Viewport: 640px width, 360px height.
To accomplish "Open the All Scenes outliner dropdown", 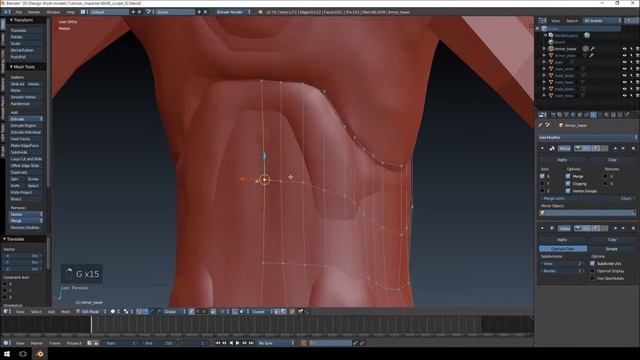I will coord(602,20).
